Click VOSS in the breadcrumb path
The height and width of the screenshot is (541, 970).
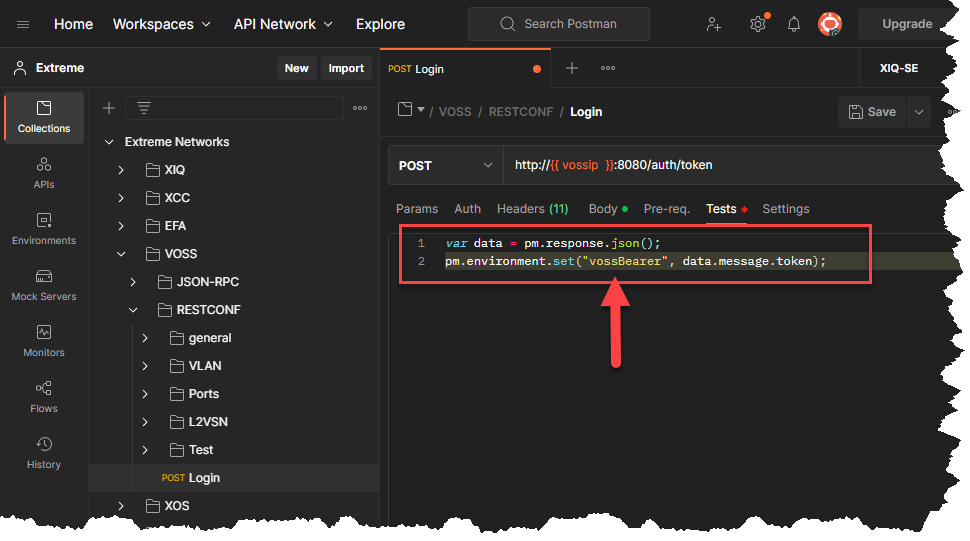(455, 112)
